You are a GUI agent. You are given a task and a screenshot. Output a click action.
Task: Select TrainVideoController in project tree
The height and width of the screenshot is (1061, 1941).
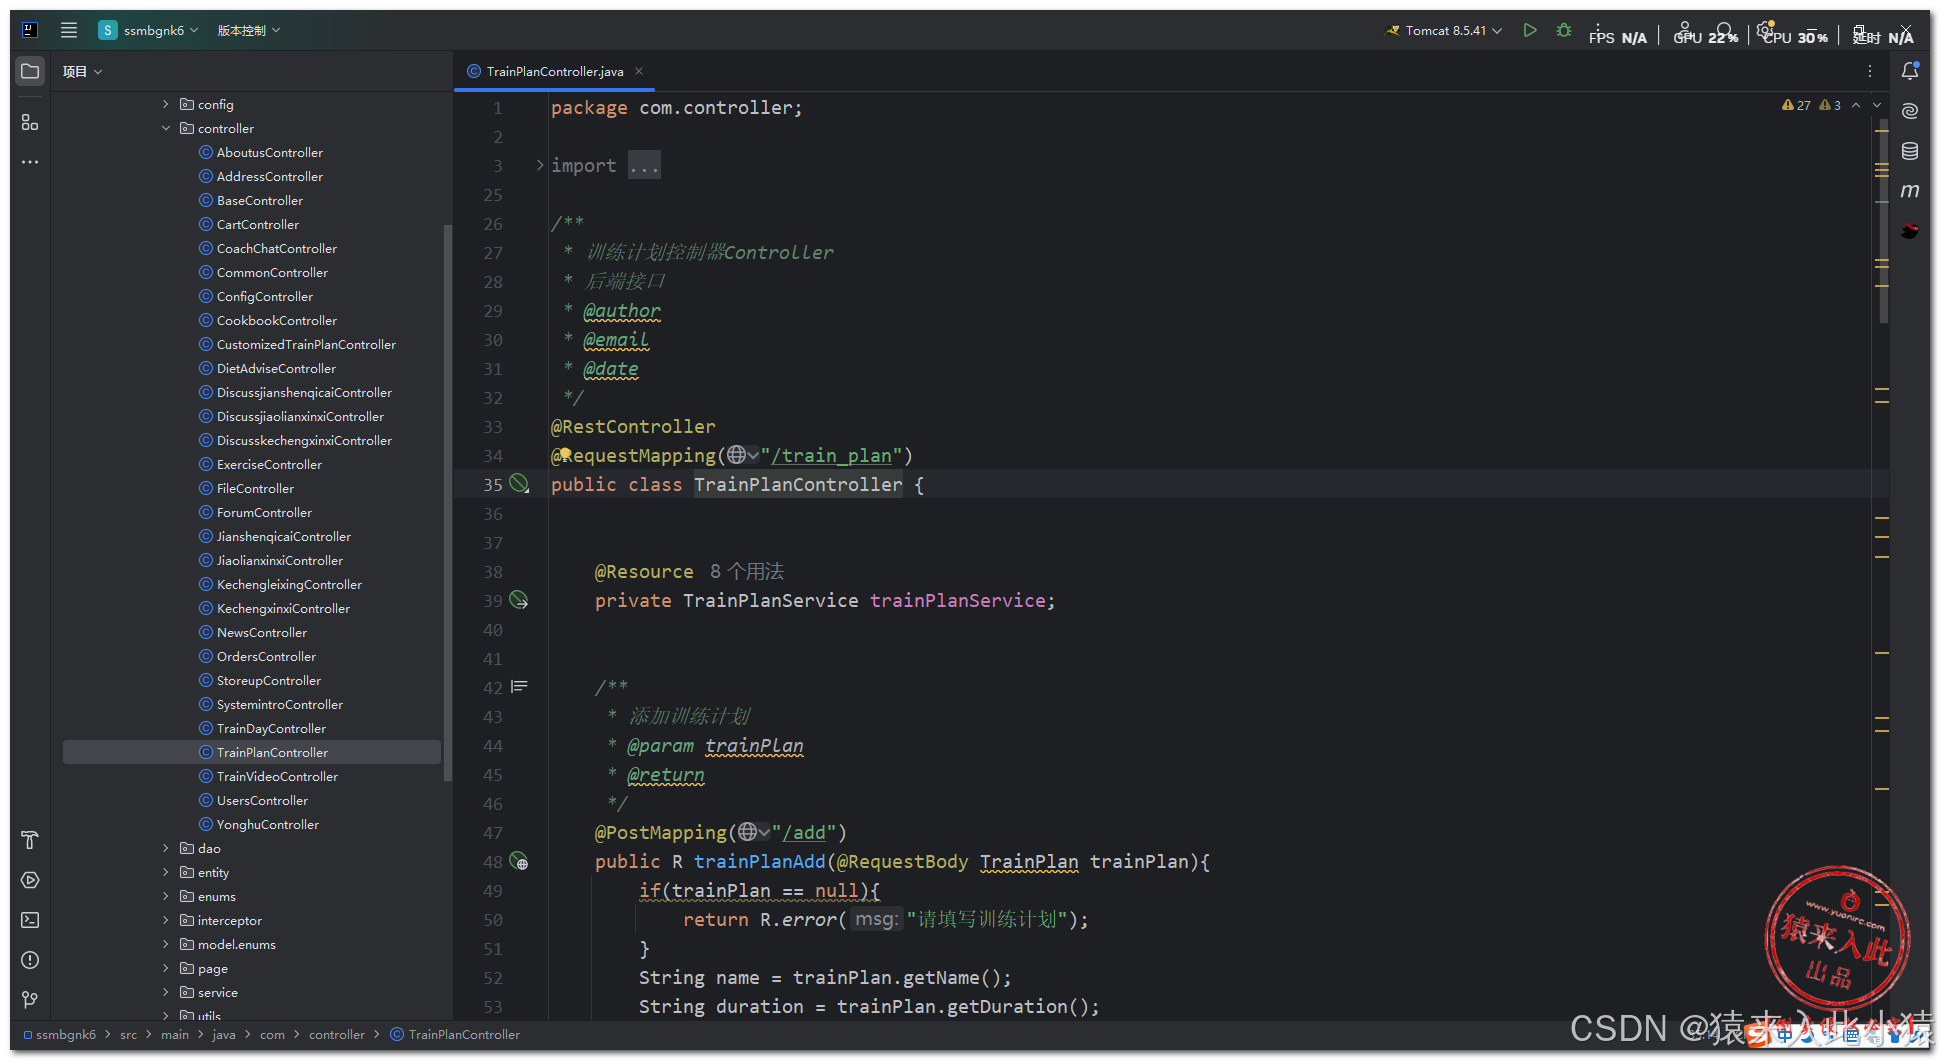coord(277,776)
